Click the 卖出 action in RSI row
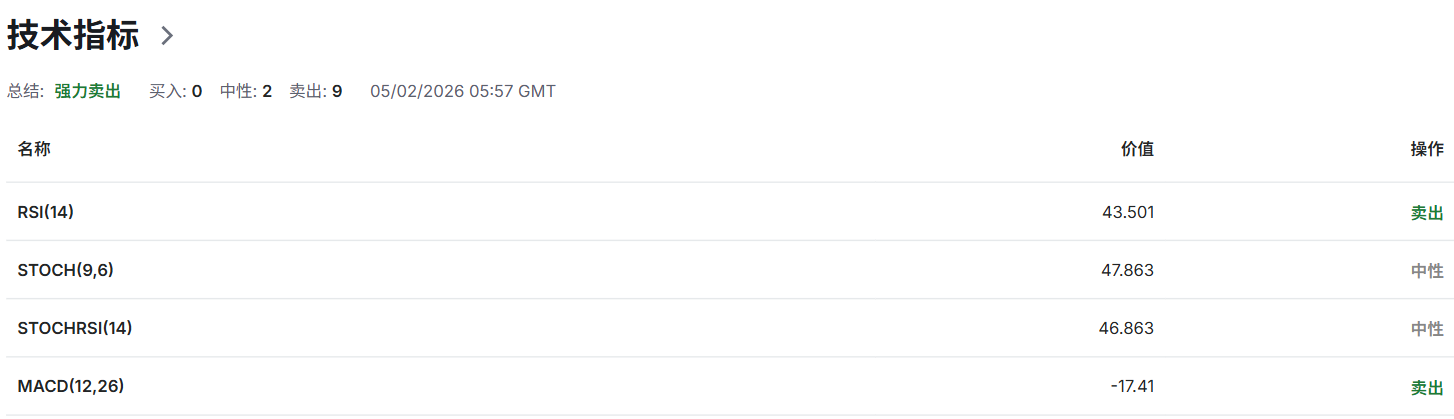The image size is (1454, 419). click(x=1427, y=213)
